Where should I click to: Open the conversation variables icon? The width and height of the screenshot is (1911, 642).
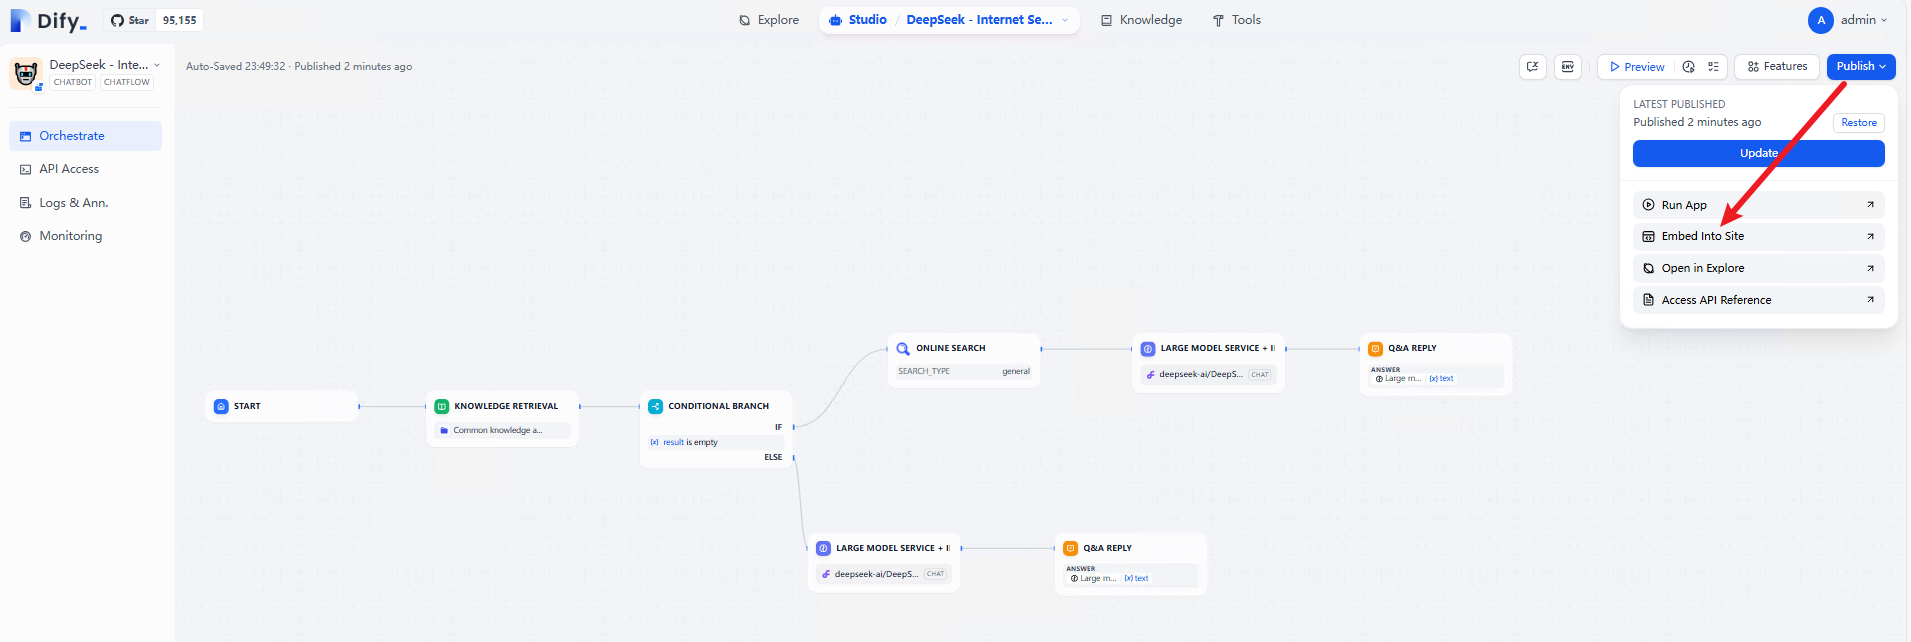point(1532,67)
